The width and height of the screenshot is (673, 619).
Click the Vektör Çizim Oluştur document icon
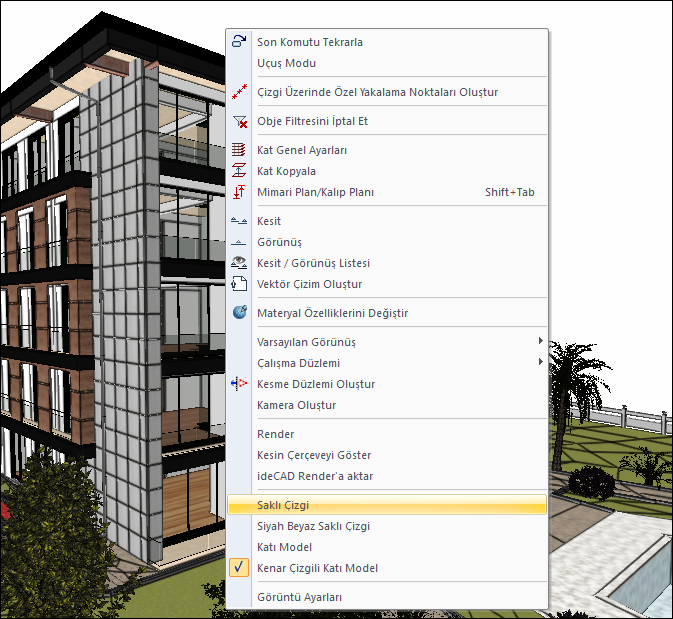coord(239,284)
